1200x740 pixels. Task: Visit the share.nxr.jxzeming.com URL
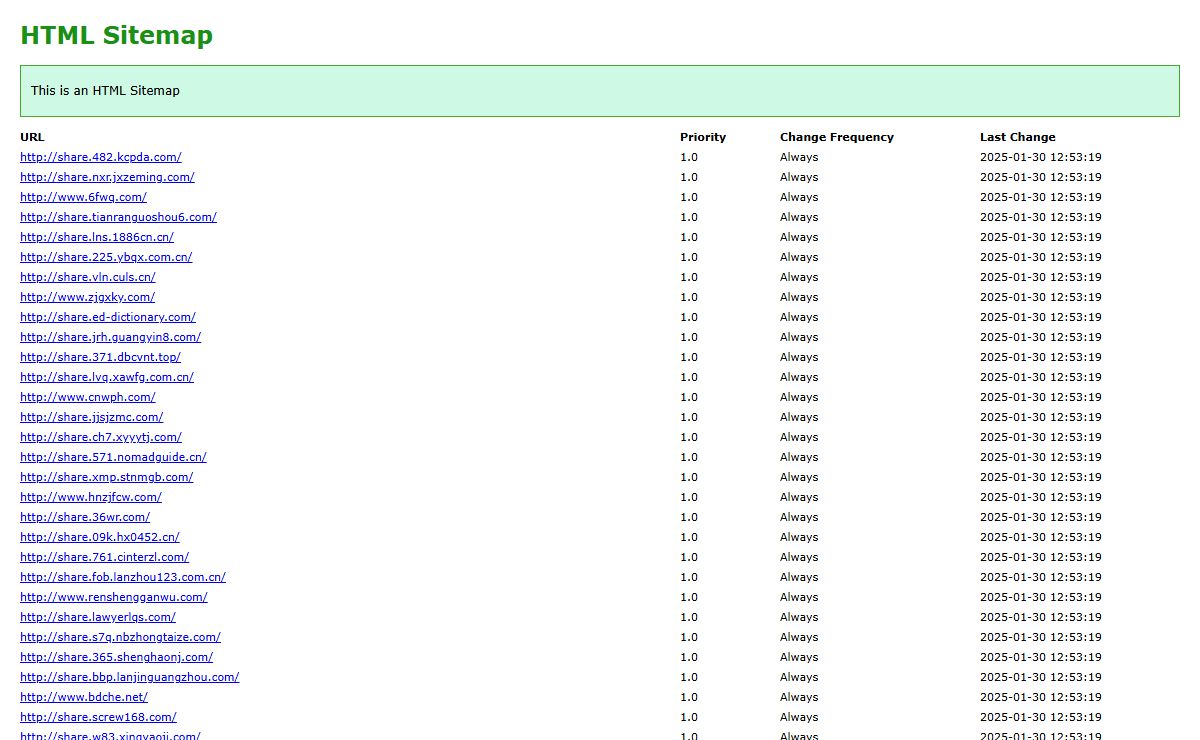[107, 177]
